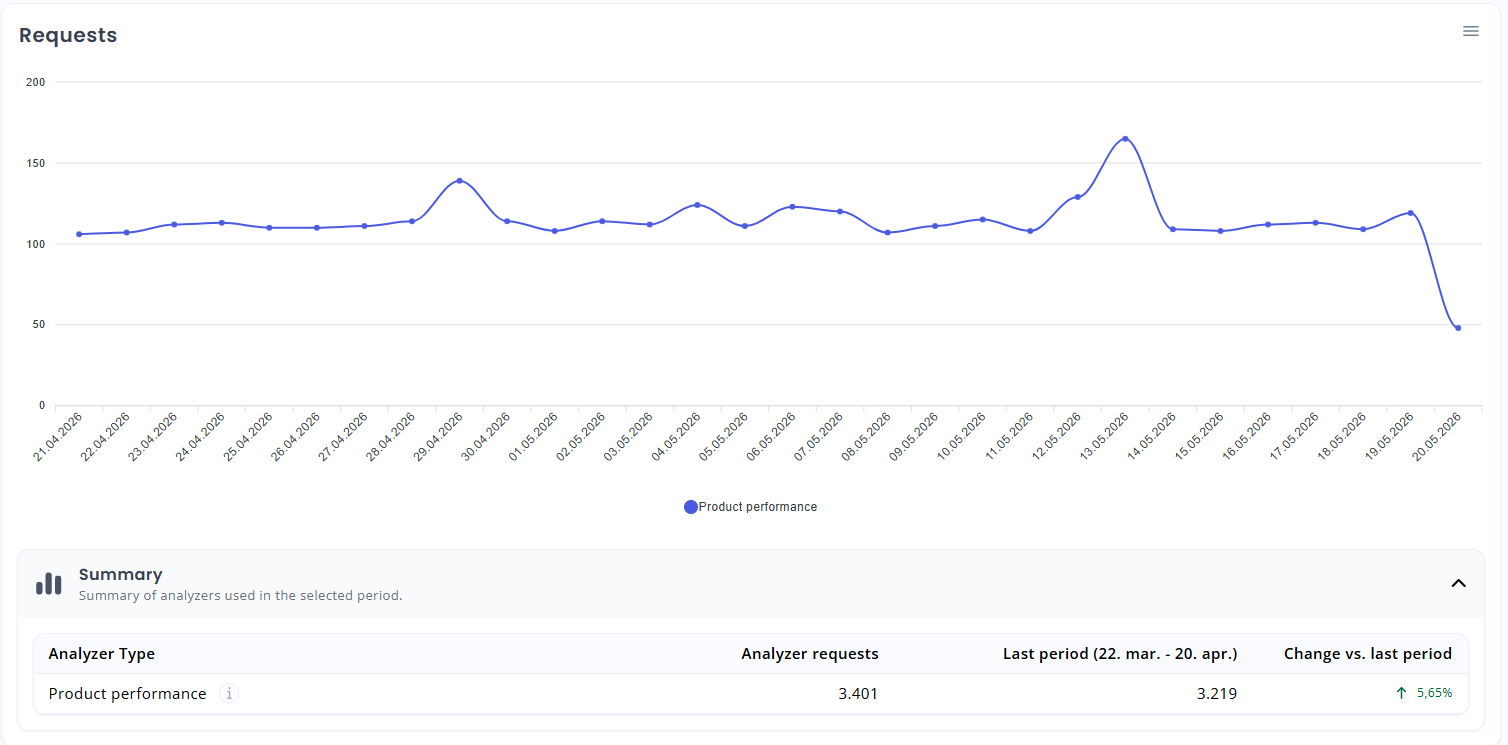Click the data point for 12.05.2026

[x=1077, y=197]
